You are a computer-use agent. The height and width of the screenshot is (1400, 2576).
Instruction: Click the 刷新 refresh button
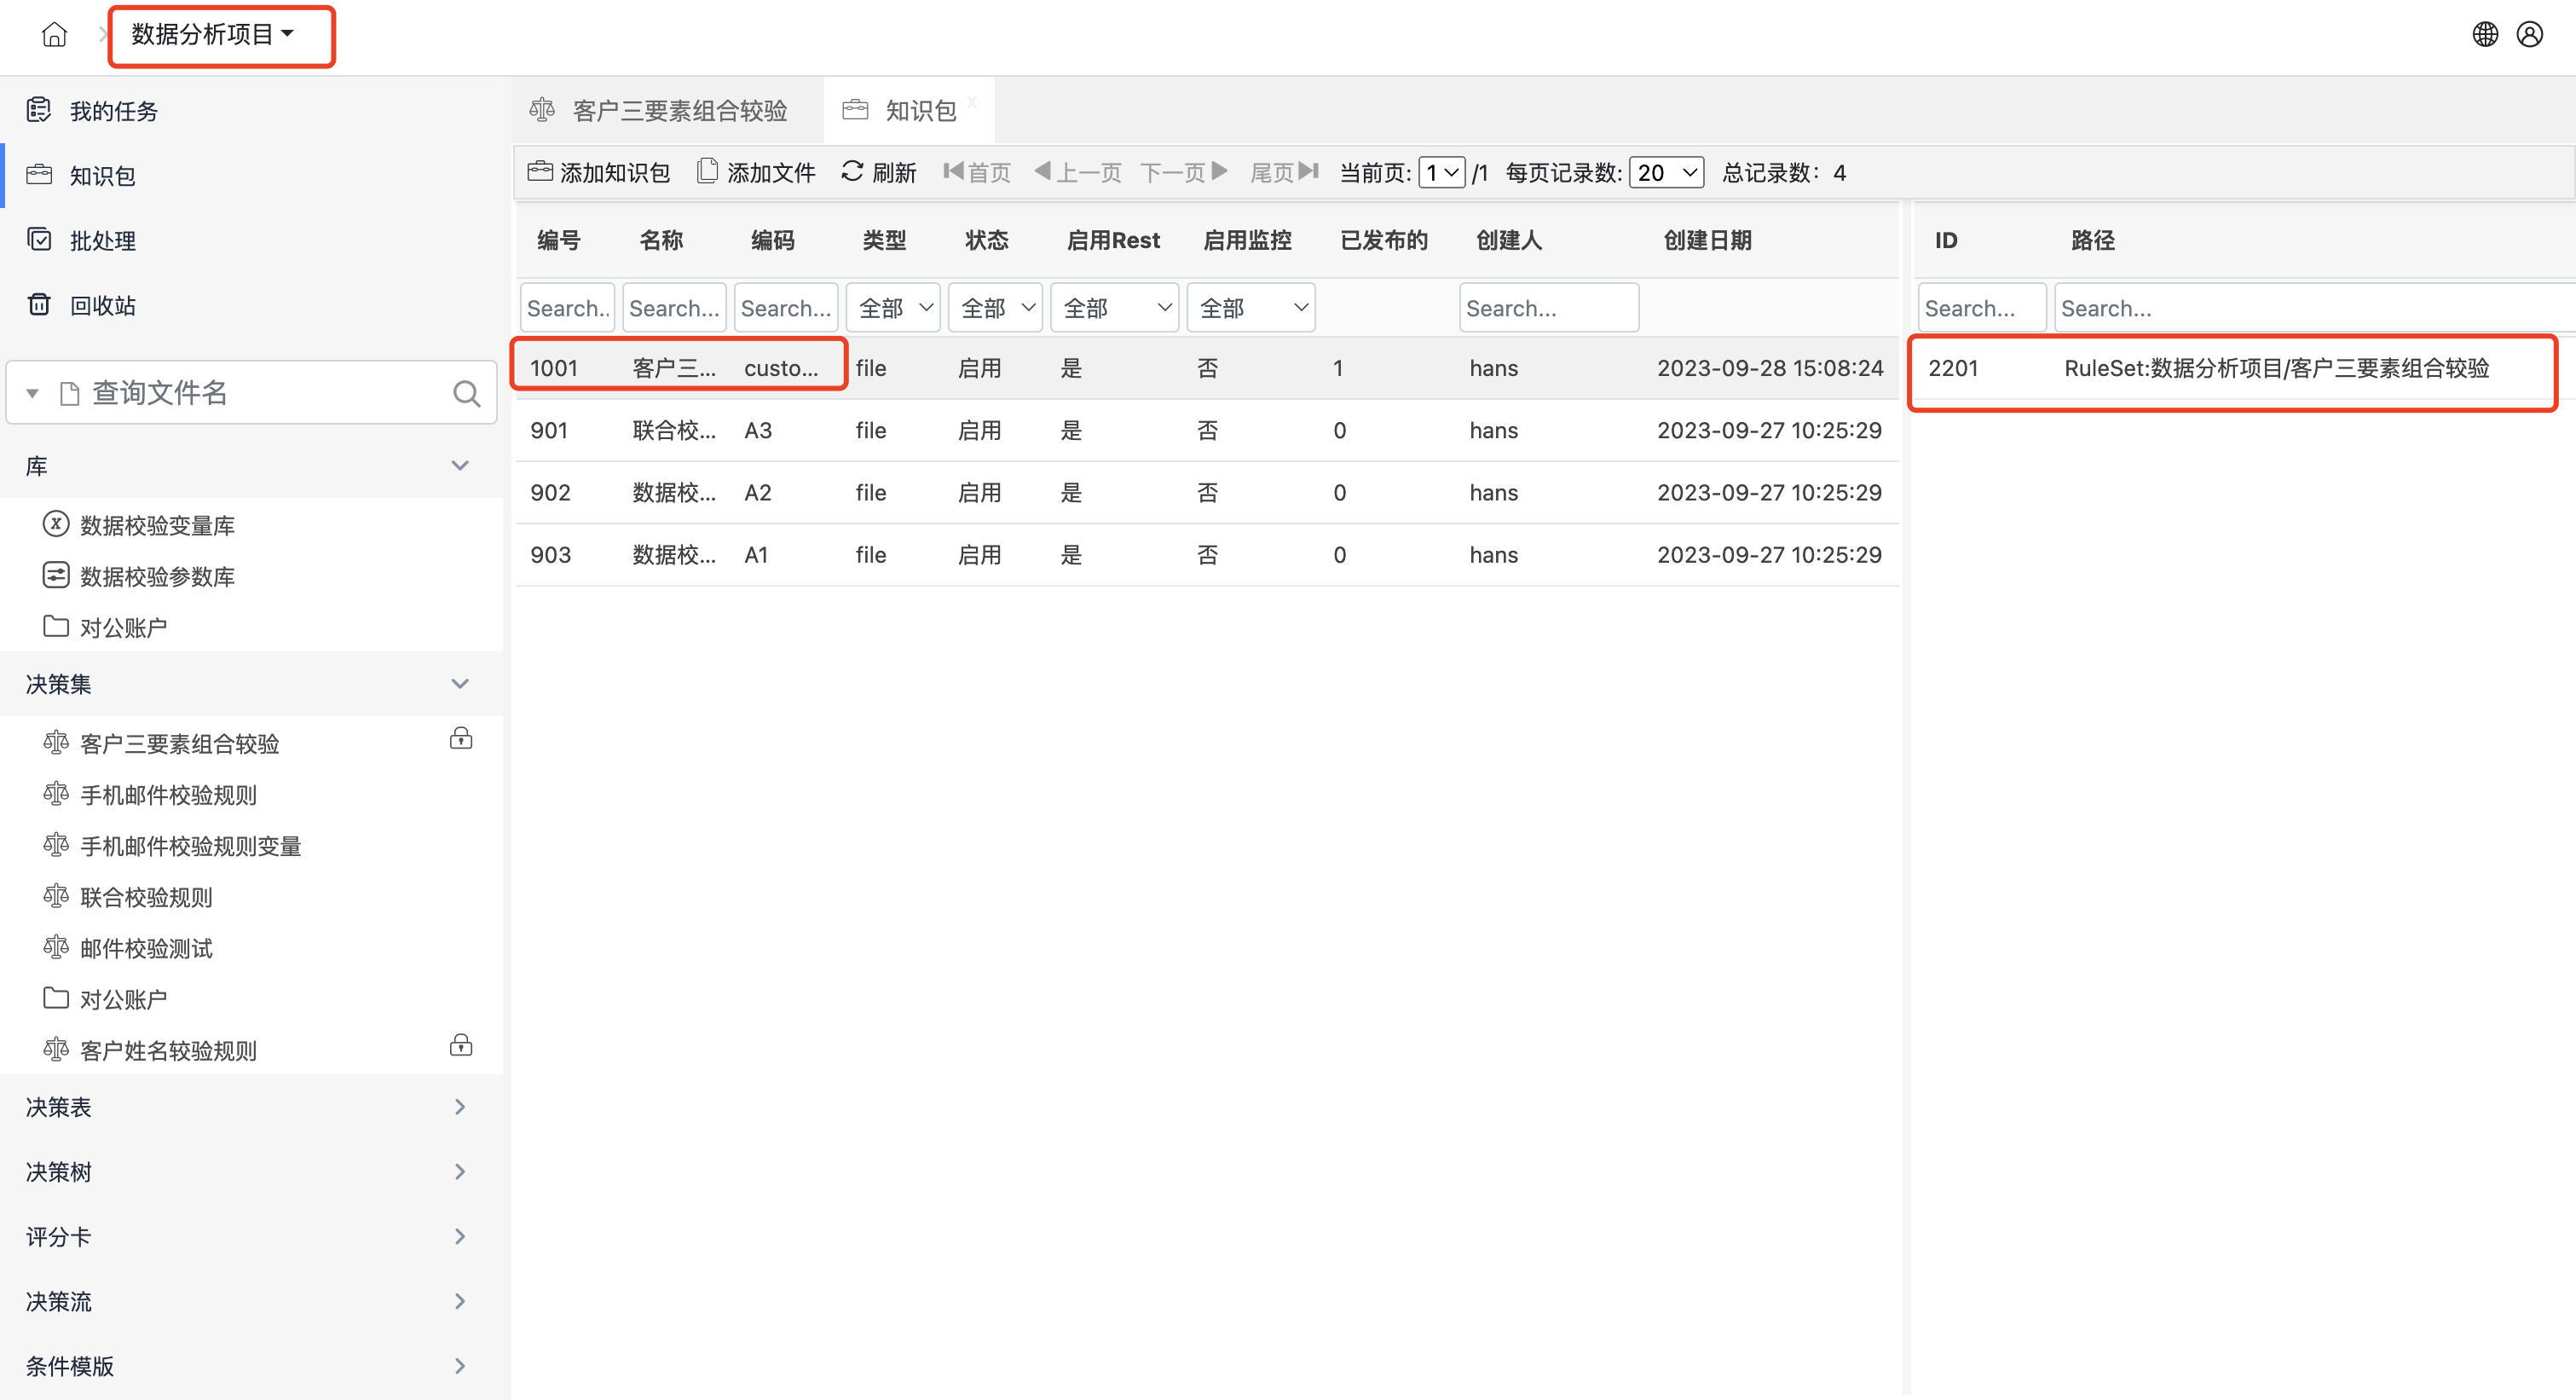tap(879, 172)
